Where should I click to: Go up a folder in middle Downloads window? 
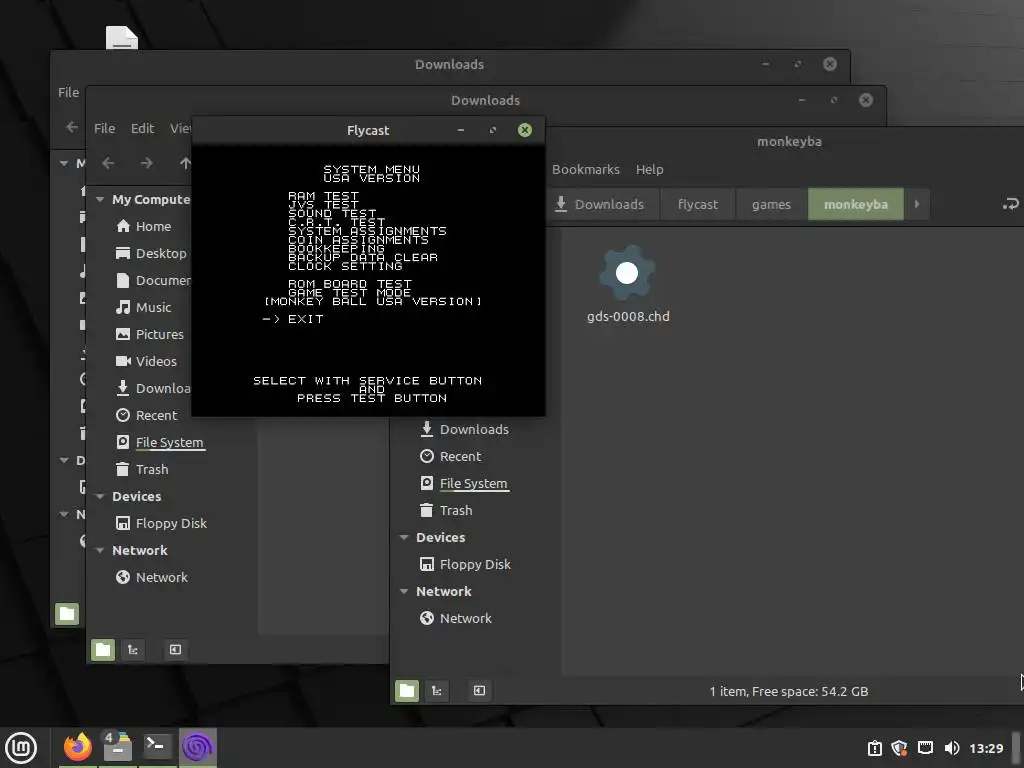click(x=185, y=163)
